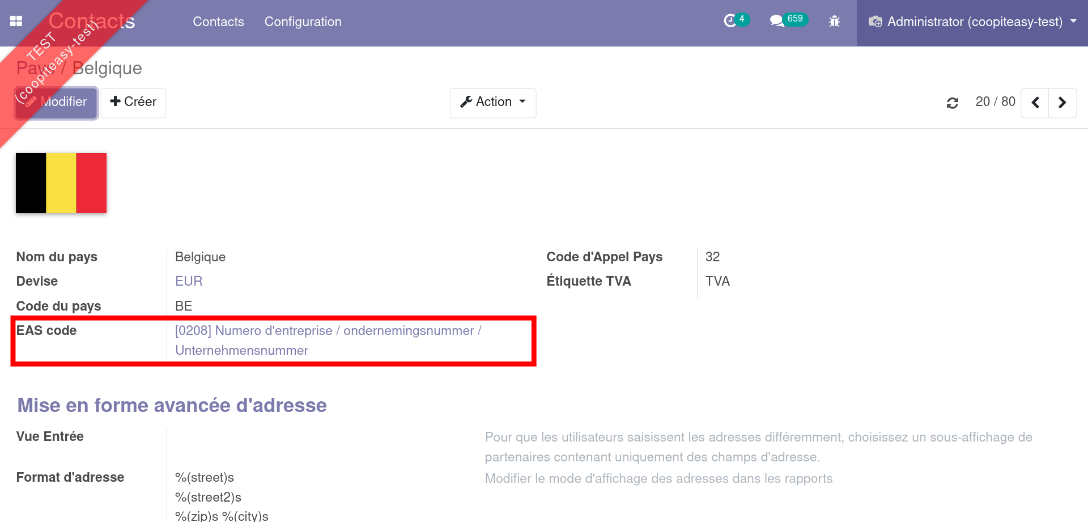This screenshot has height=522, width=1088.
Task: Click the 20 / 80 pager counter
Action: coord(995,102)
